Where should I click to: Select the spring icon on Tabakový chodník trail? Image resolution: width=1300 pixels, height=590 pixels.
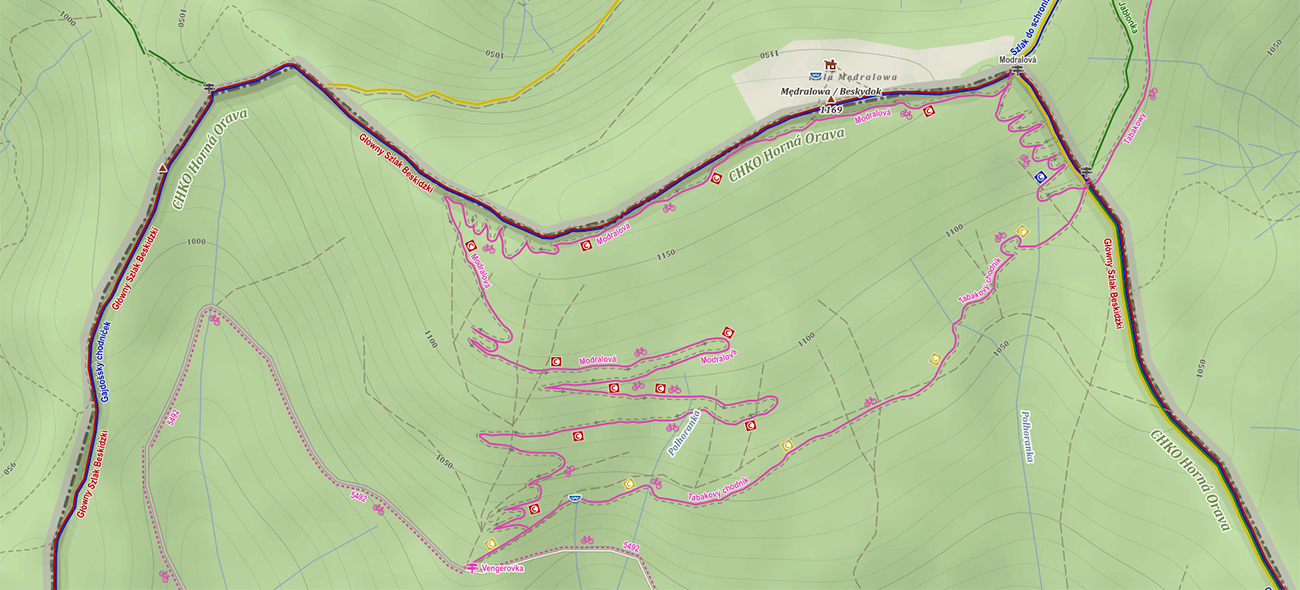pyautogui.click(x=574, y=498)
